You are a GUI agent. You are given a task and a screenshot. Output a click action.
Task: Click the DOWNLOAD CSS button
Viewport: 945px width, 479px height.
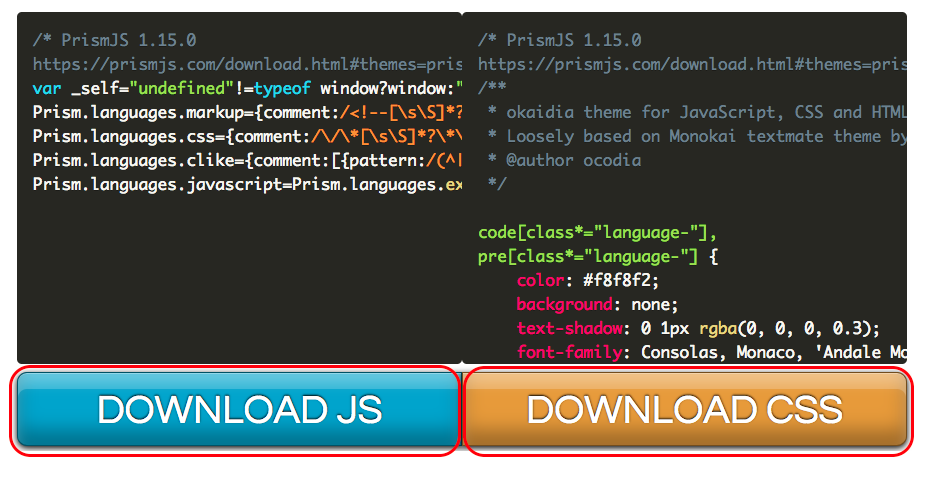(686, 410)
